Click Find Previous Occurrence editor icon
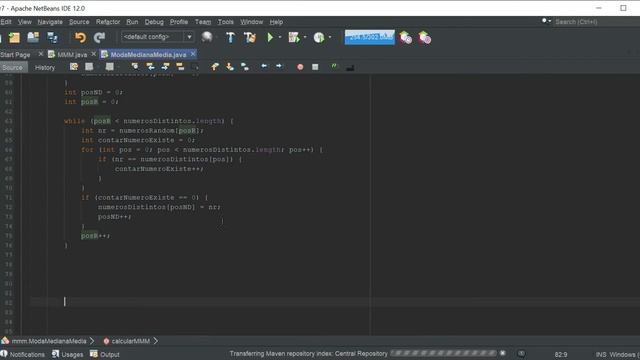This screenshot has height=360, width=640. click(150, 67)
